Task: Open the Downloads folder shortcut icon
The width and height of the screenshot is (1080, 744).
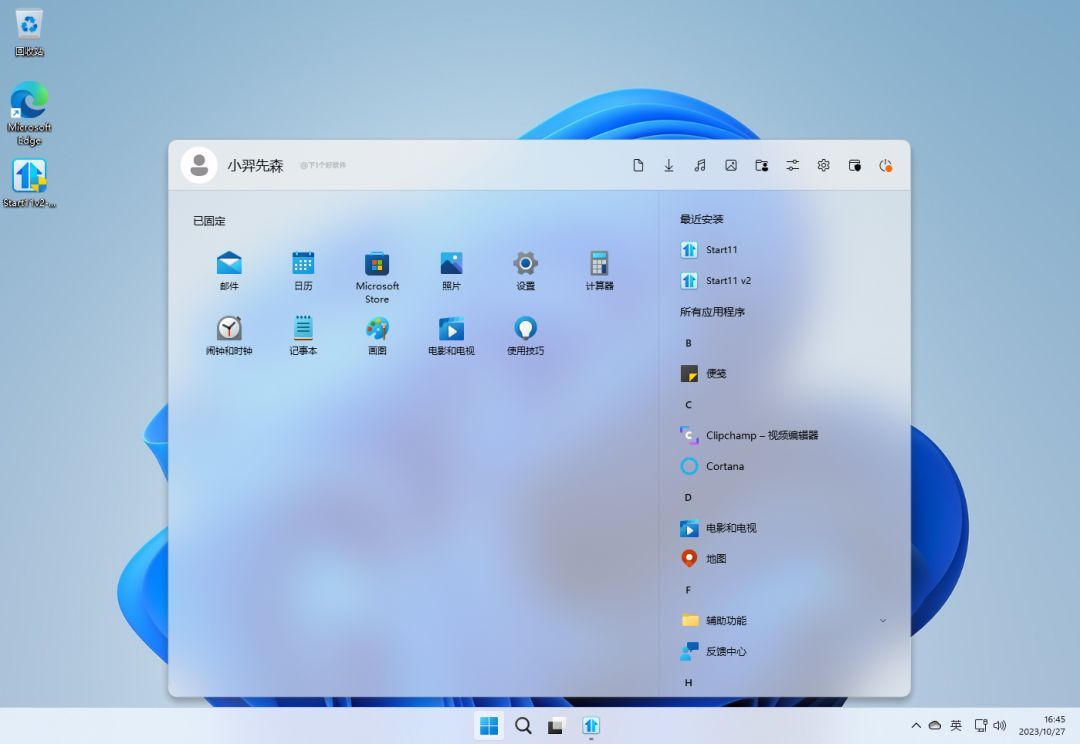Action: tap(669, 165)
